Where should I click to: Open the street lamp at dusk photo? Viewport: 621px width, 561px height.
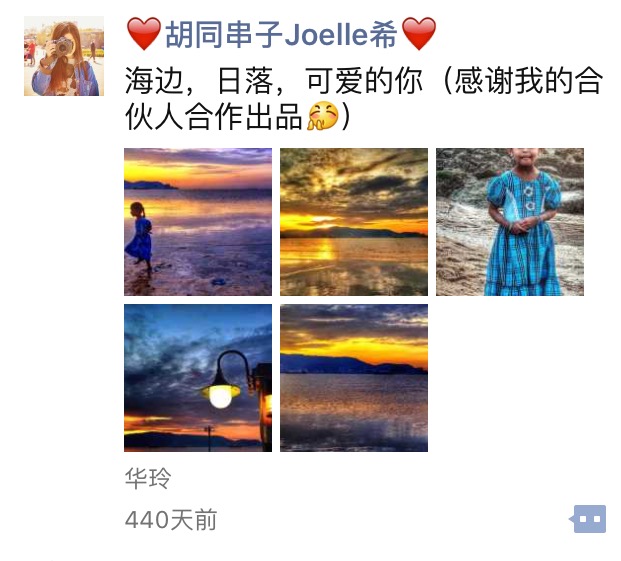click(198, 378)
